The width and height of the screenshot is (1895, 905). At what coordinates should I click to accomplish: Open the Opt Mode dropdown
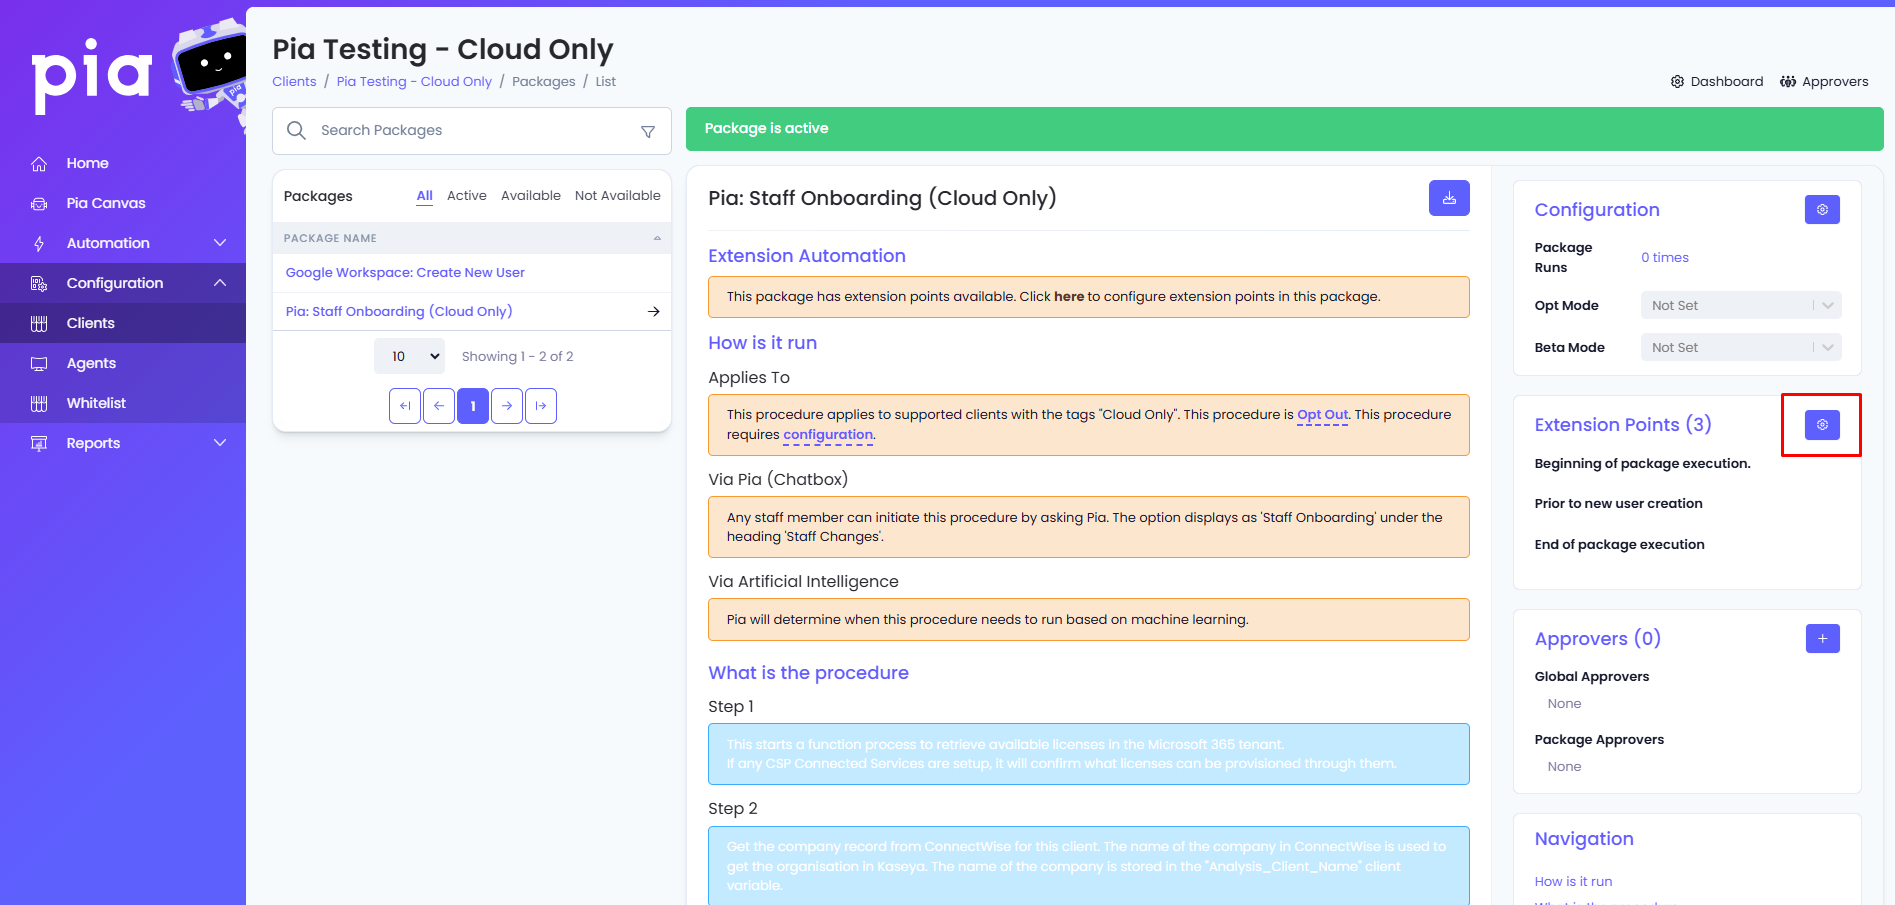[x=1741, y=305]
